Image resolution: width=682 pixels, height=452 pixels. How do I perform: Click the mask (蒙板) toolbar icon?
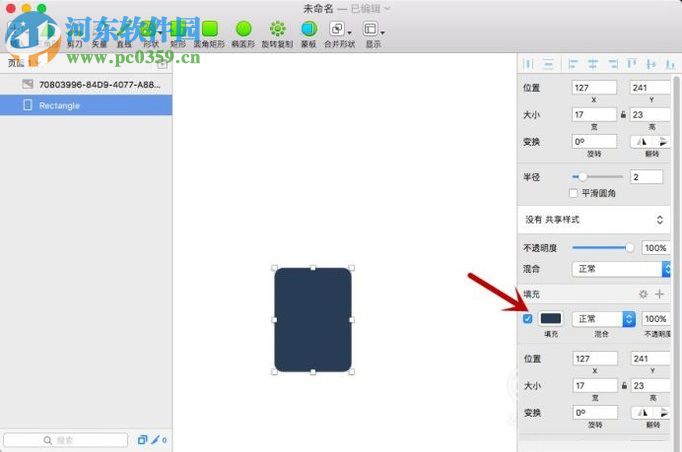click(309, 29)
